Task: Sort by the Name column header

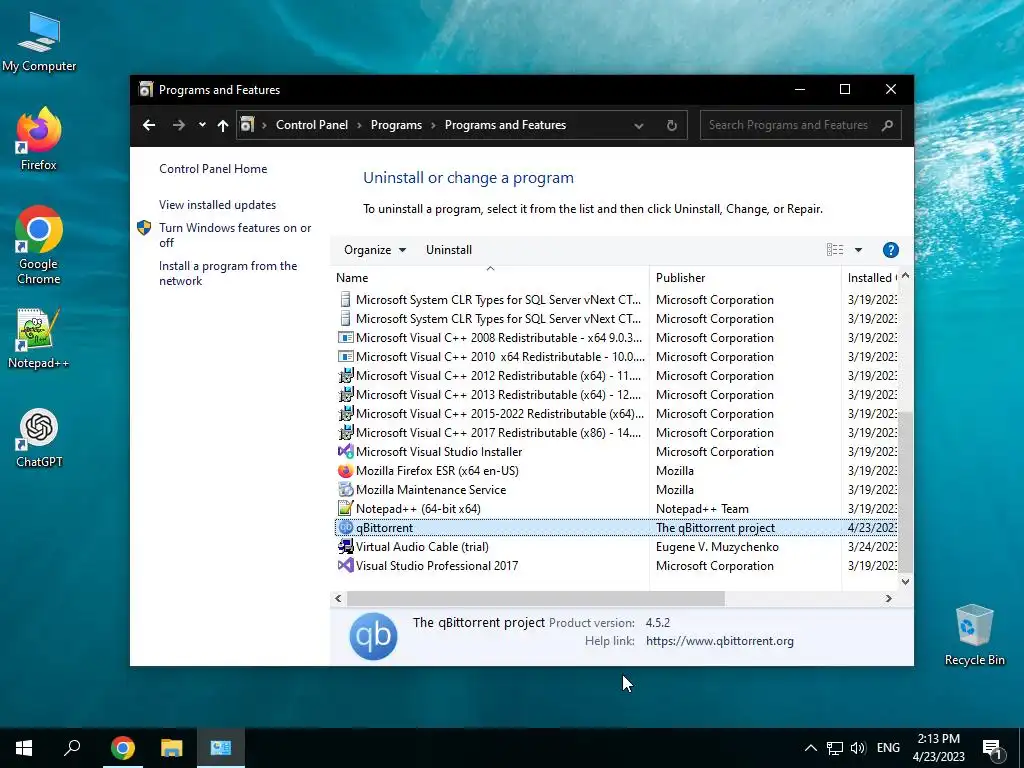Action: (490, 278)
